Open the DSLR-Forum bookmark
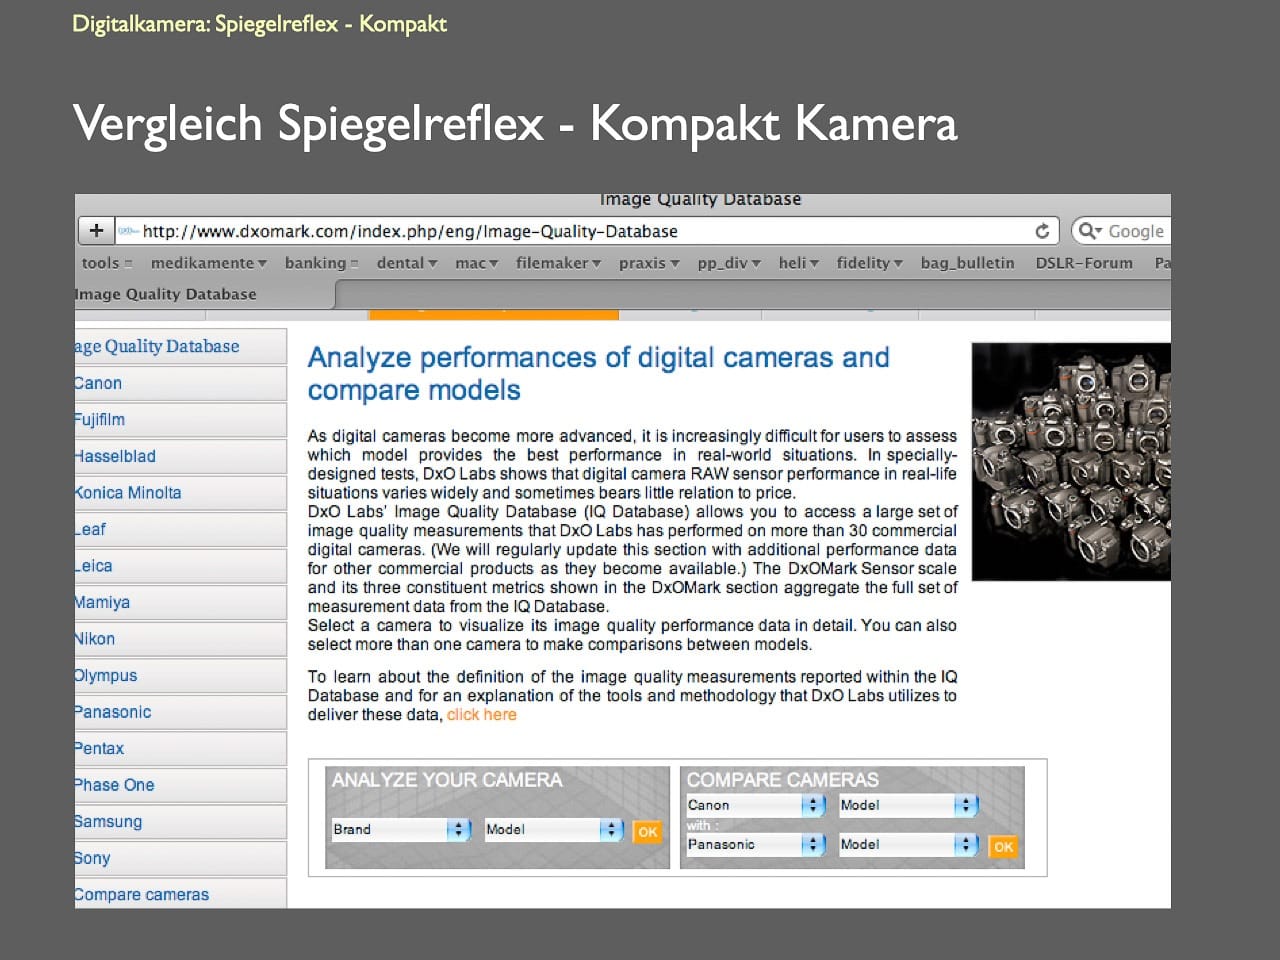Viewport: 1280px width, 960px height. [x=1084, y=263]
